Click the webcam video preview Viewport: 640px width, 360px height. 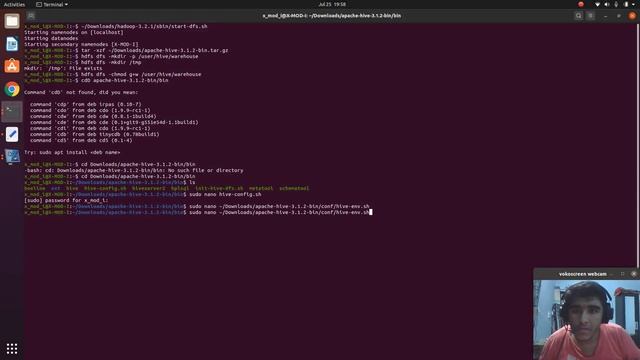pyautogui.click(x=587, y=320)
